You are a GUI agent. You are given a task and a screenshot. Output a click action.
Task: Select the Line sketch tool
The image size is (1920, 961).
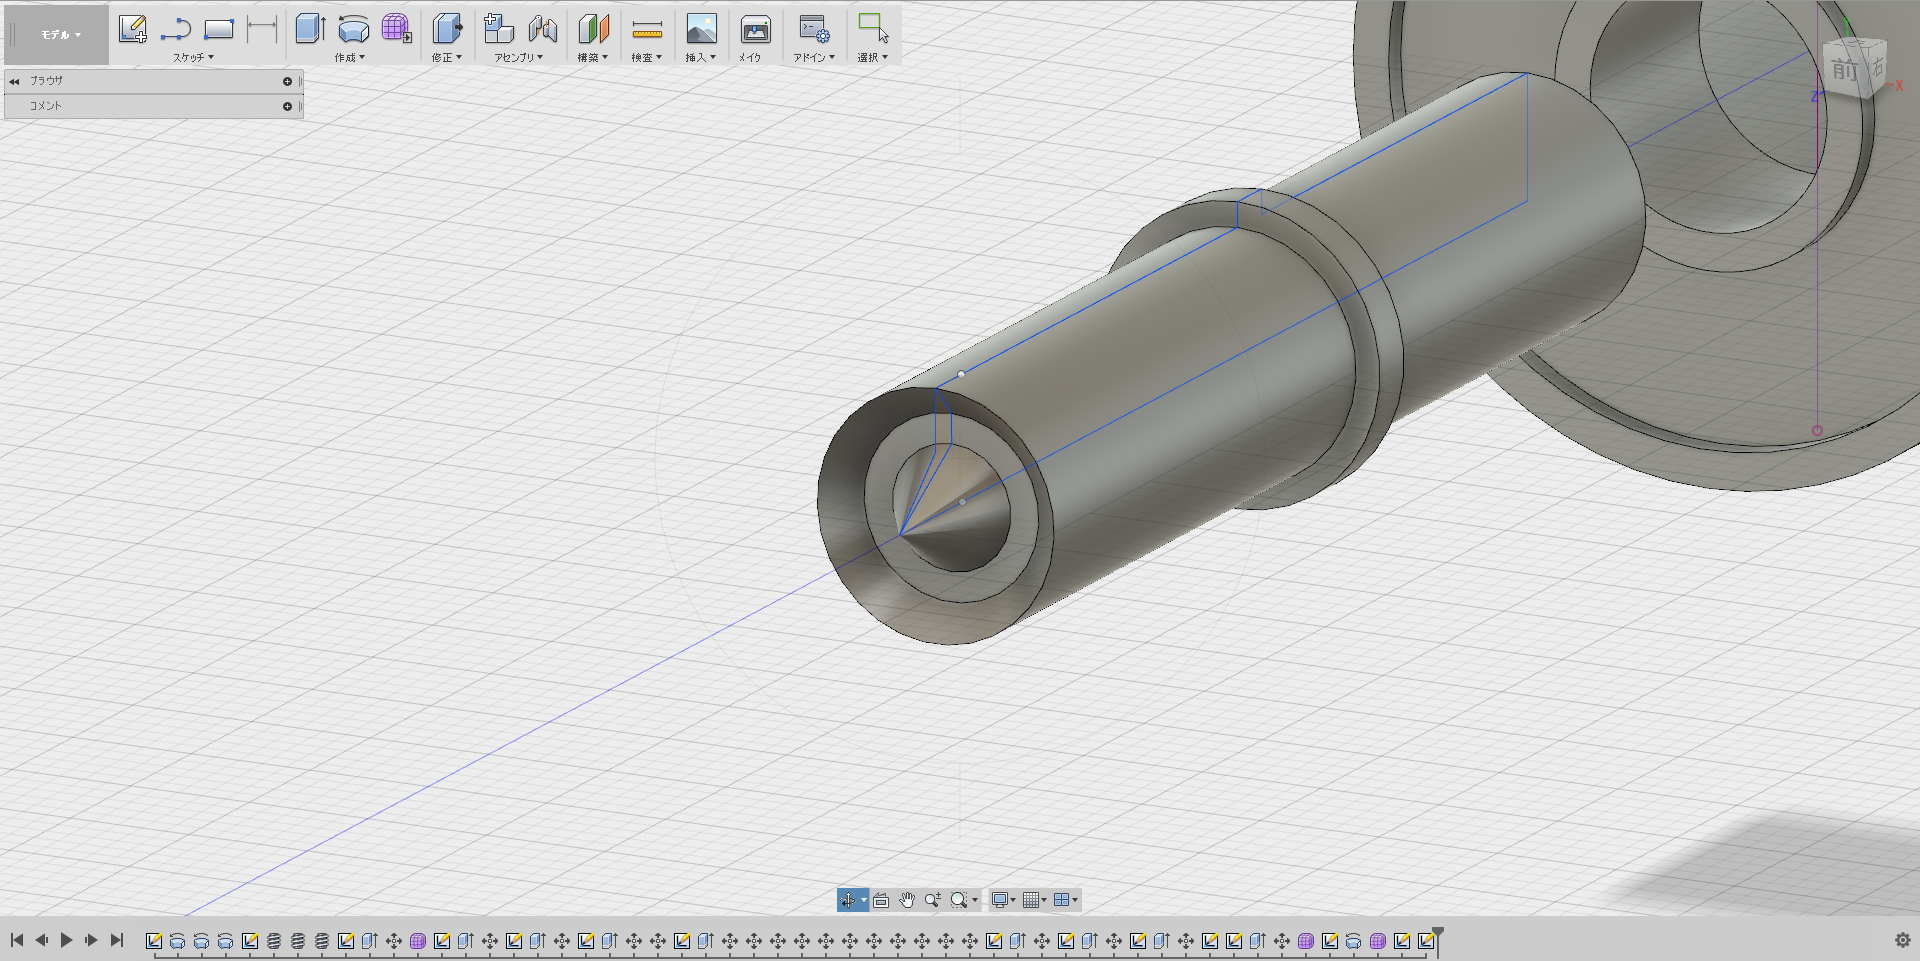tap(176, 29)
